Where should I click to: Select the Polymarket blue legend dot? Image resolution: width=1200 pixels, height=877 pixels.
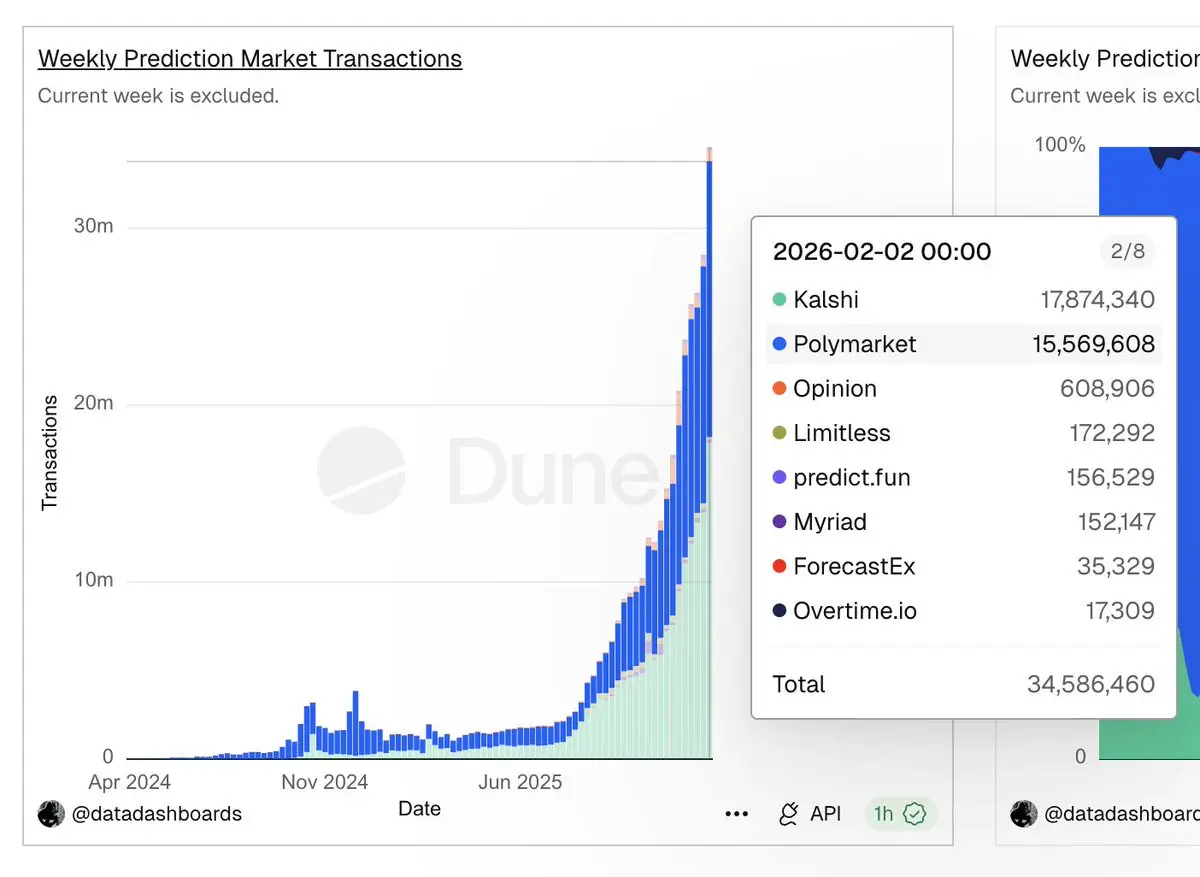tap(780, 344)
